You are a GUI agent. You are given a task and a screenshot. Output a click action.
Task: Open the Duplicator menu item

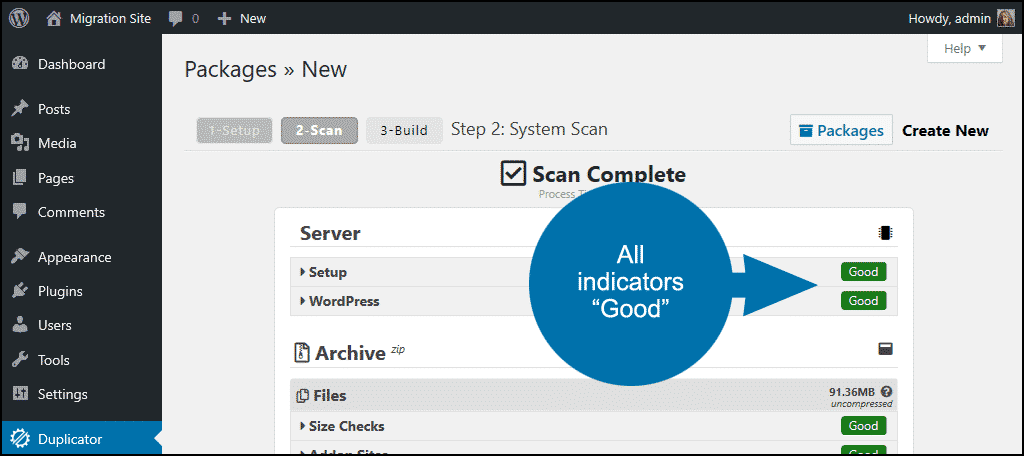81,439
